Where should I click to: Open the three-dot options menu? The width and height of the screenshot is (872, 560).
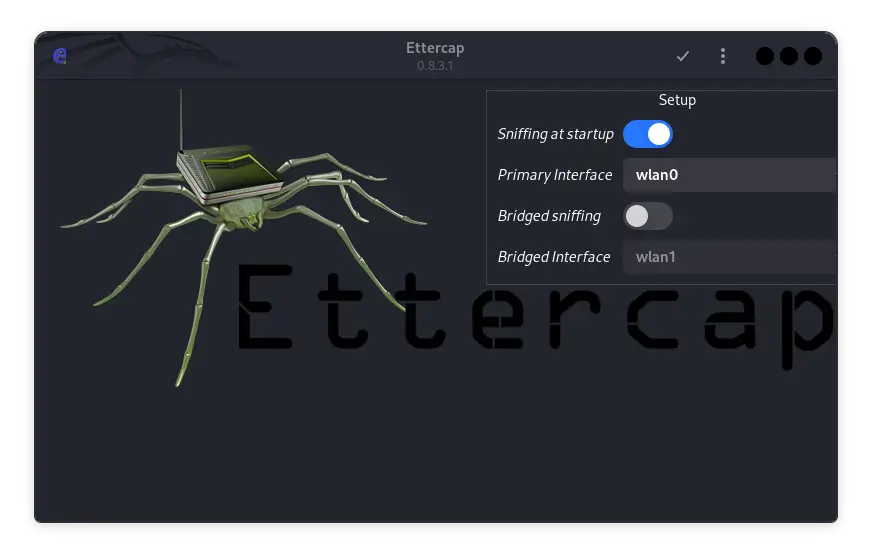723,56
